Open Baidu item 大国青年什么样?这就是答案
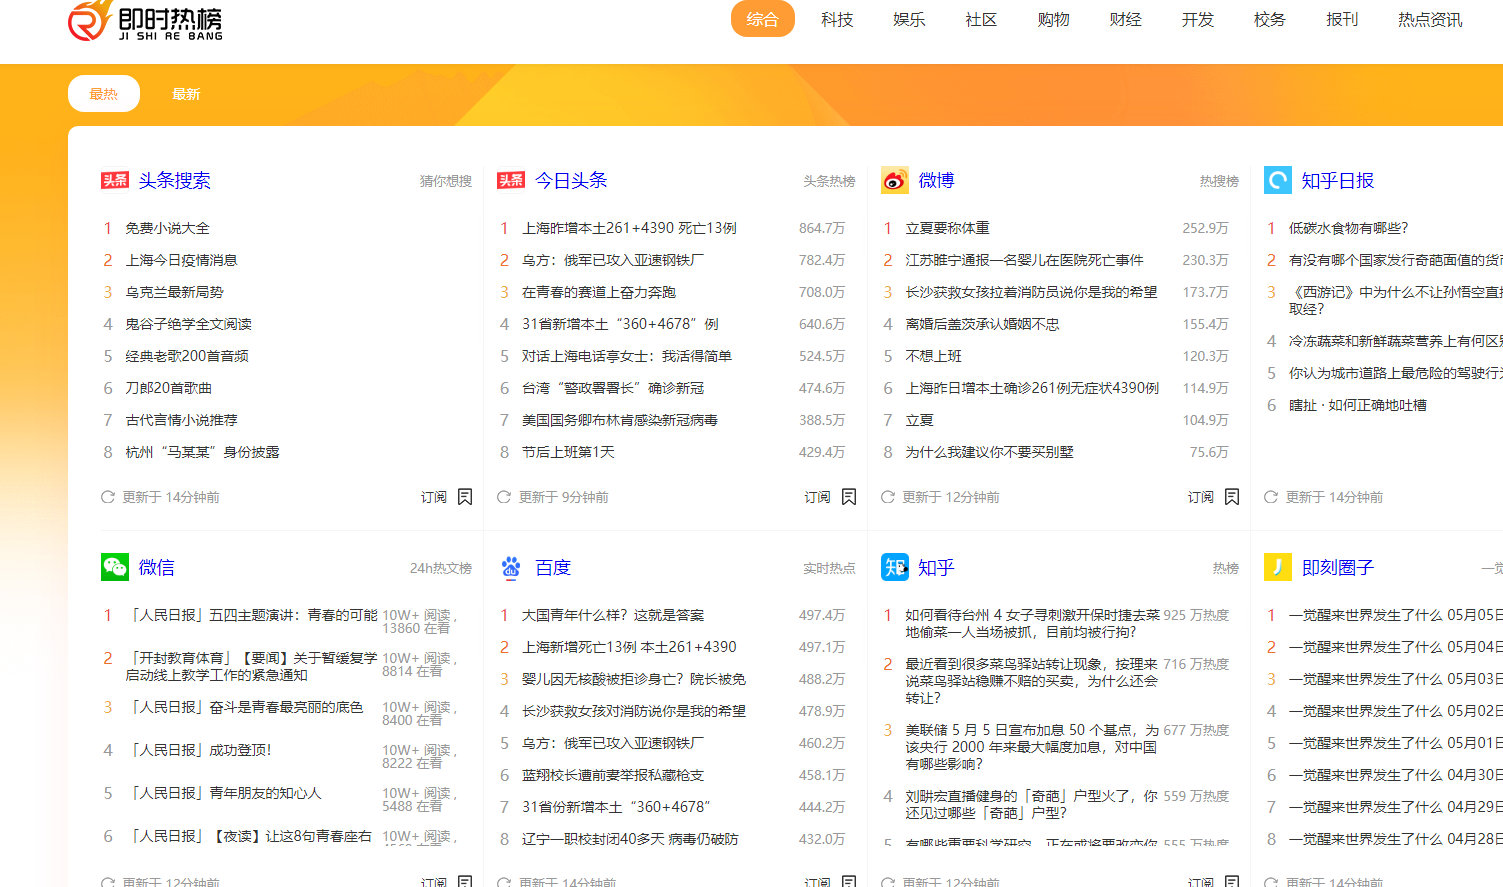This screenshot has height=887, width=1503. 613,615
